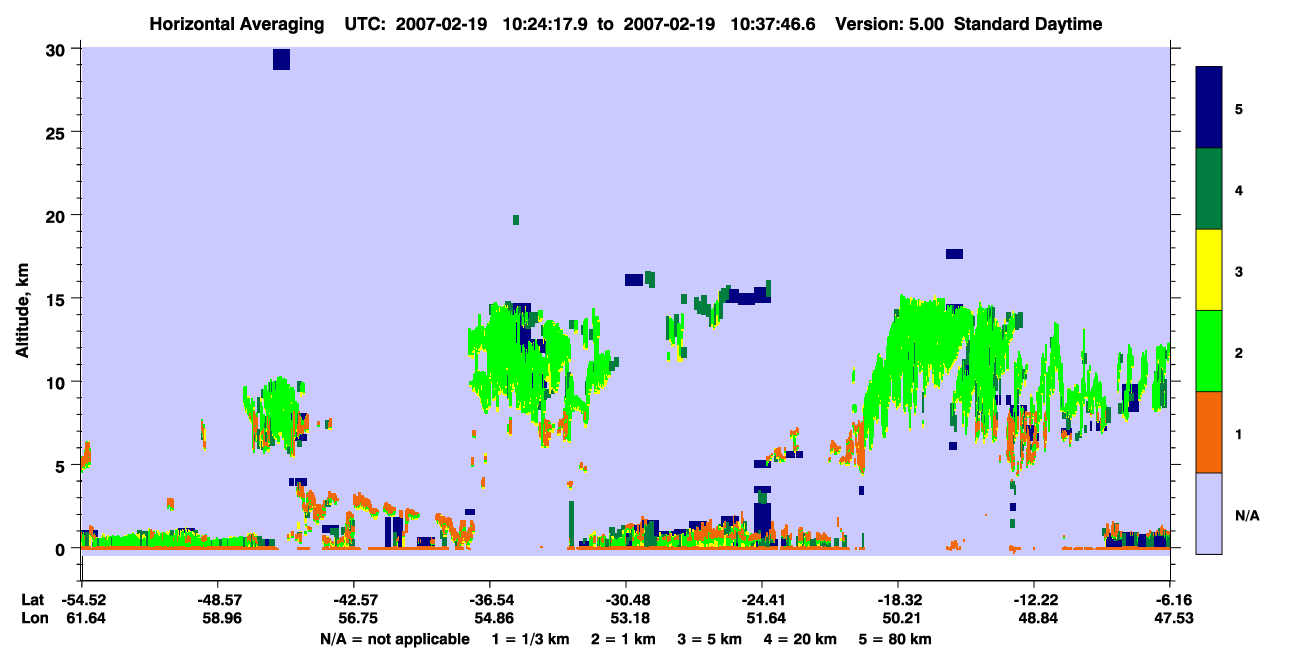
Task: Click the orange level 1 color swatch
Action: coord(1209,432)
